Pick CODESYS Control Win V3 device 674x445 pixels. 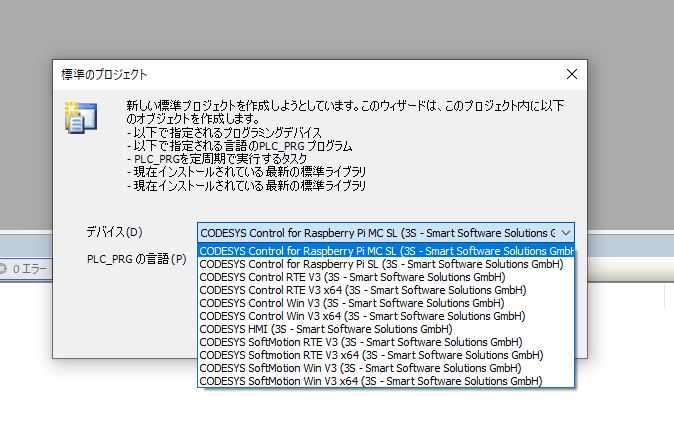click(x=386, y=303)
